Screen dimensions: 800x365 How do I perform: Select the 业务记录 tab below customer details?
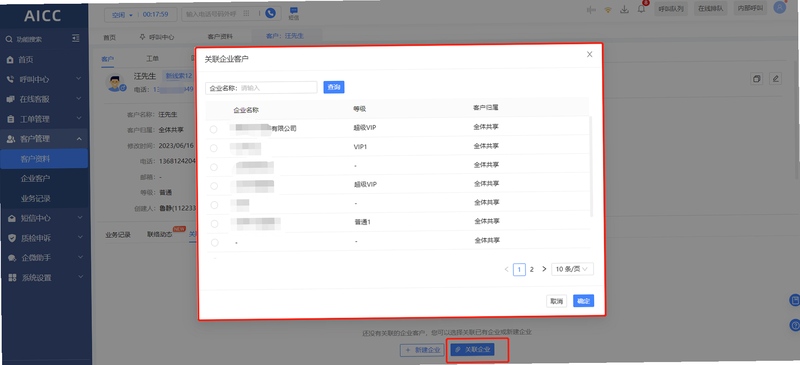coord(118,235)
